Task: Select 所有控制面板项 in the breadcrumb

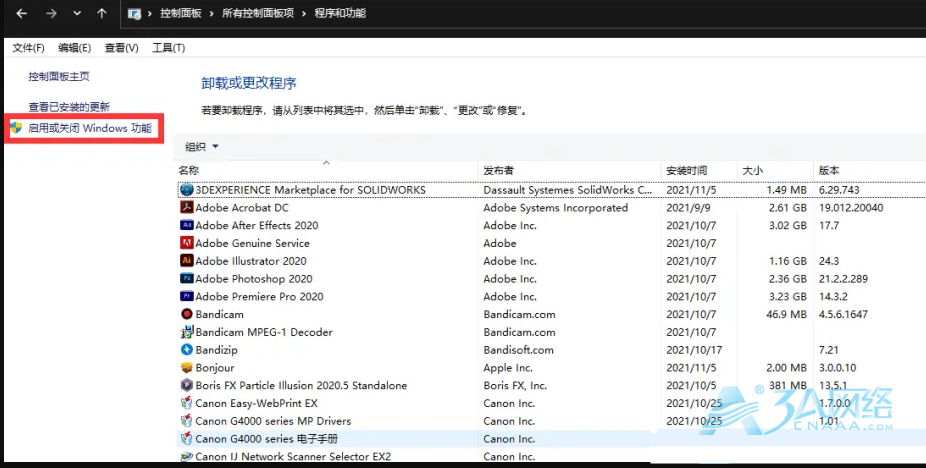Action: pos(258,13)
